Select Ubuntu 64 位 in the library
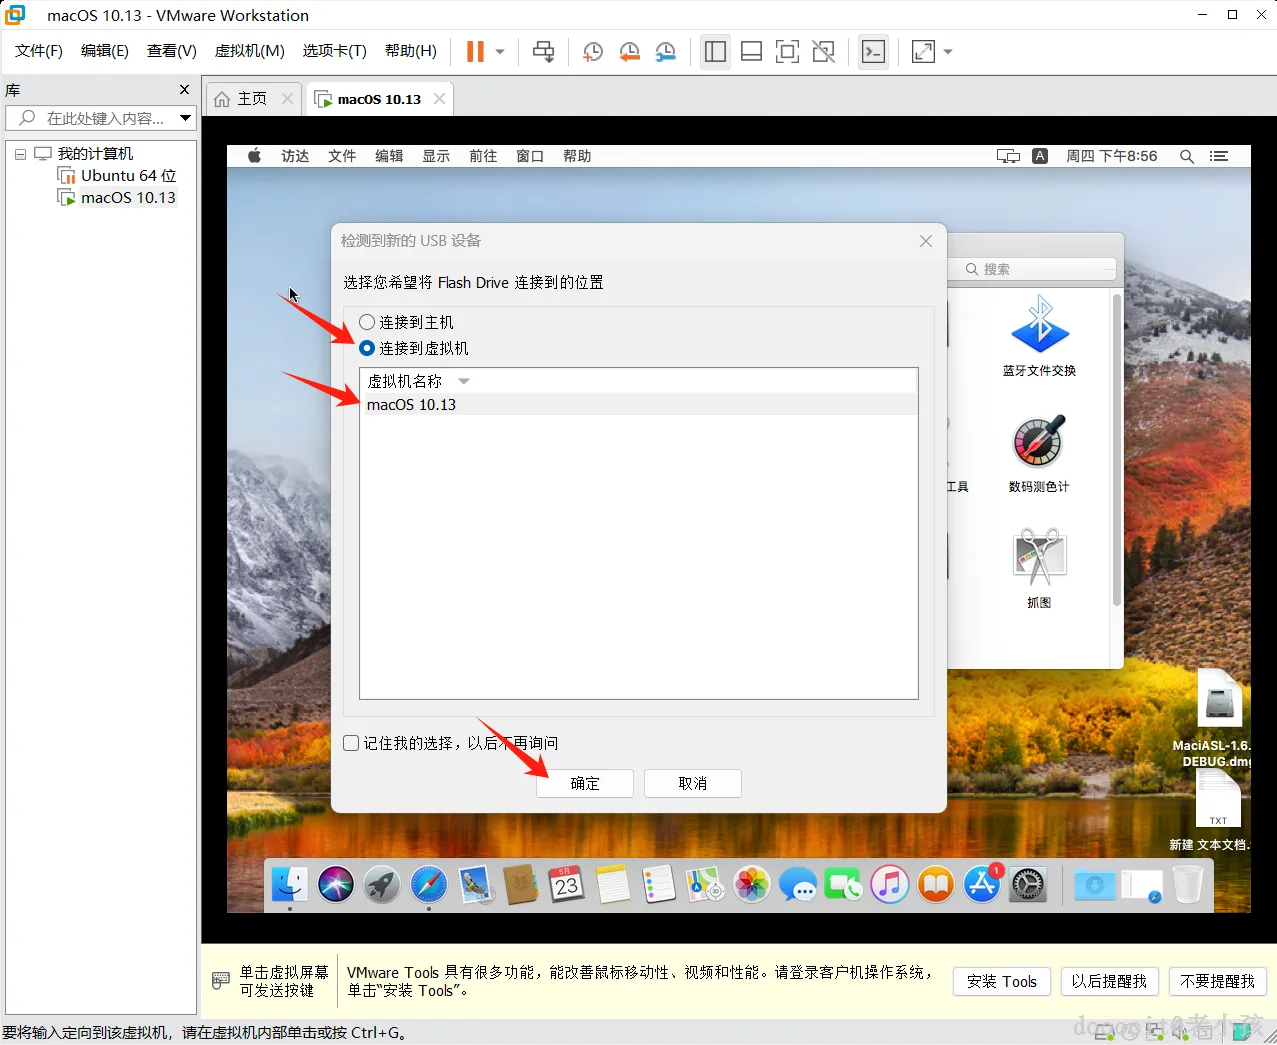Image resolution: width=1277 pixels, height=1045 pixels. pyautogui.click(x=117, y=176)
